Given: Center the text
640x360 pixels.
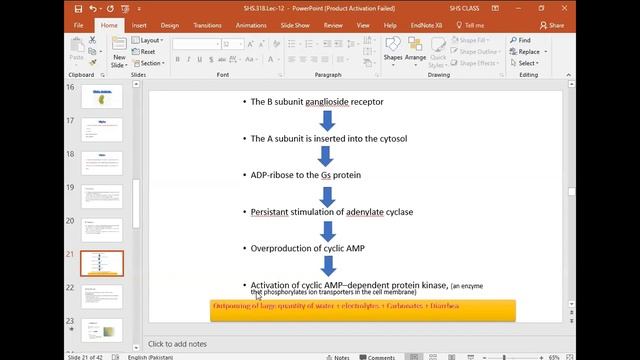Looking at the screenshot, I should (x=303, y=60).
